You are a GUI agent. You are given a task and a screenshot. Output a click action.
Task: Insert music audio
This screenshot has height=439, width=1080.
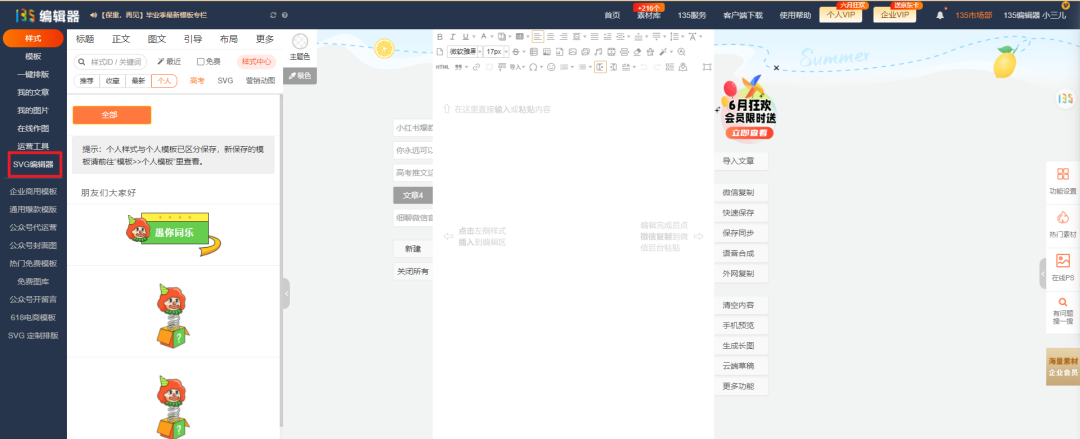(x=598, y=52)
